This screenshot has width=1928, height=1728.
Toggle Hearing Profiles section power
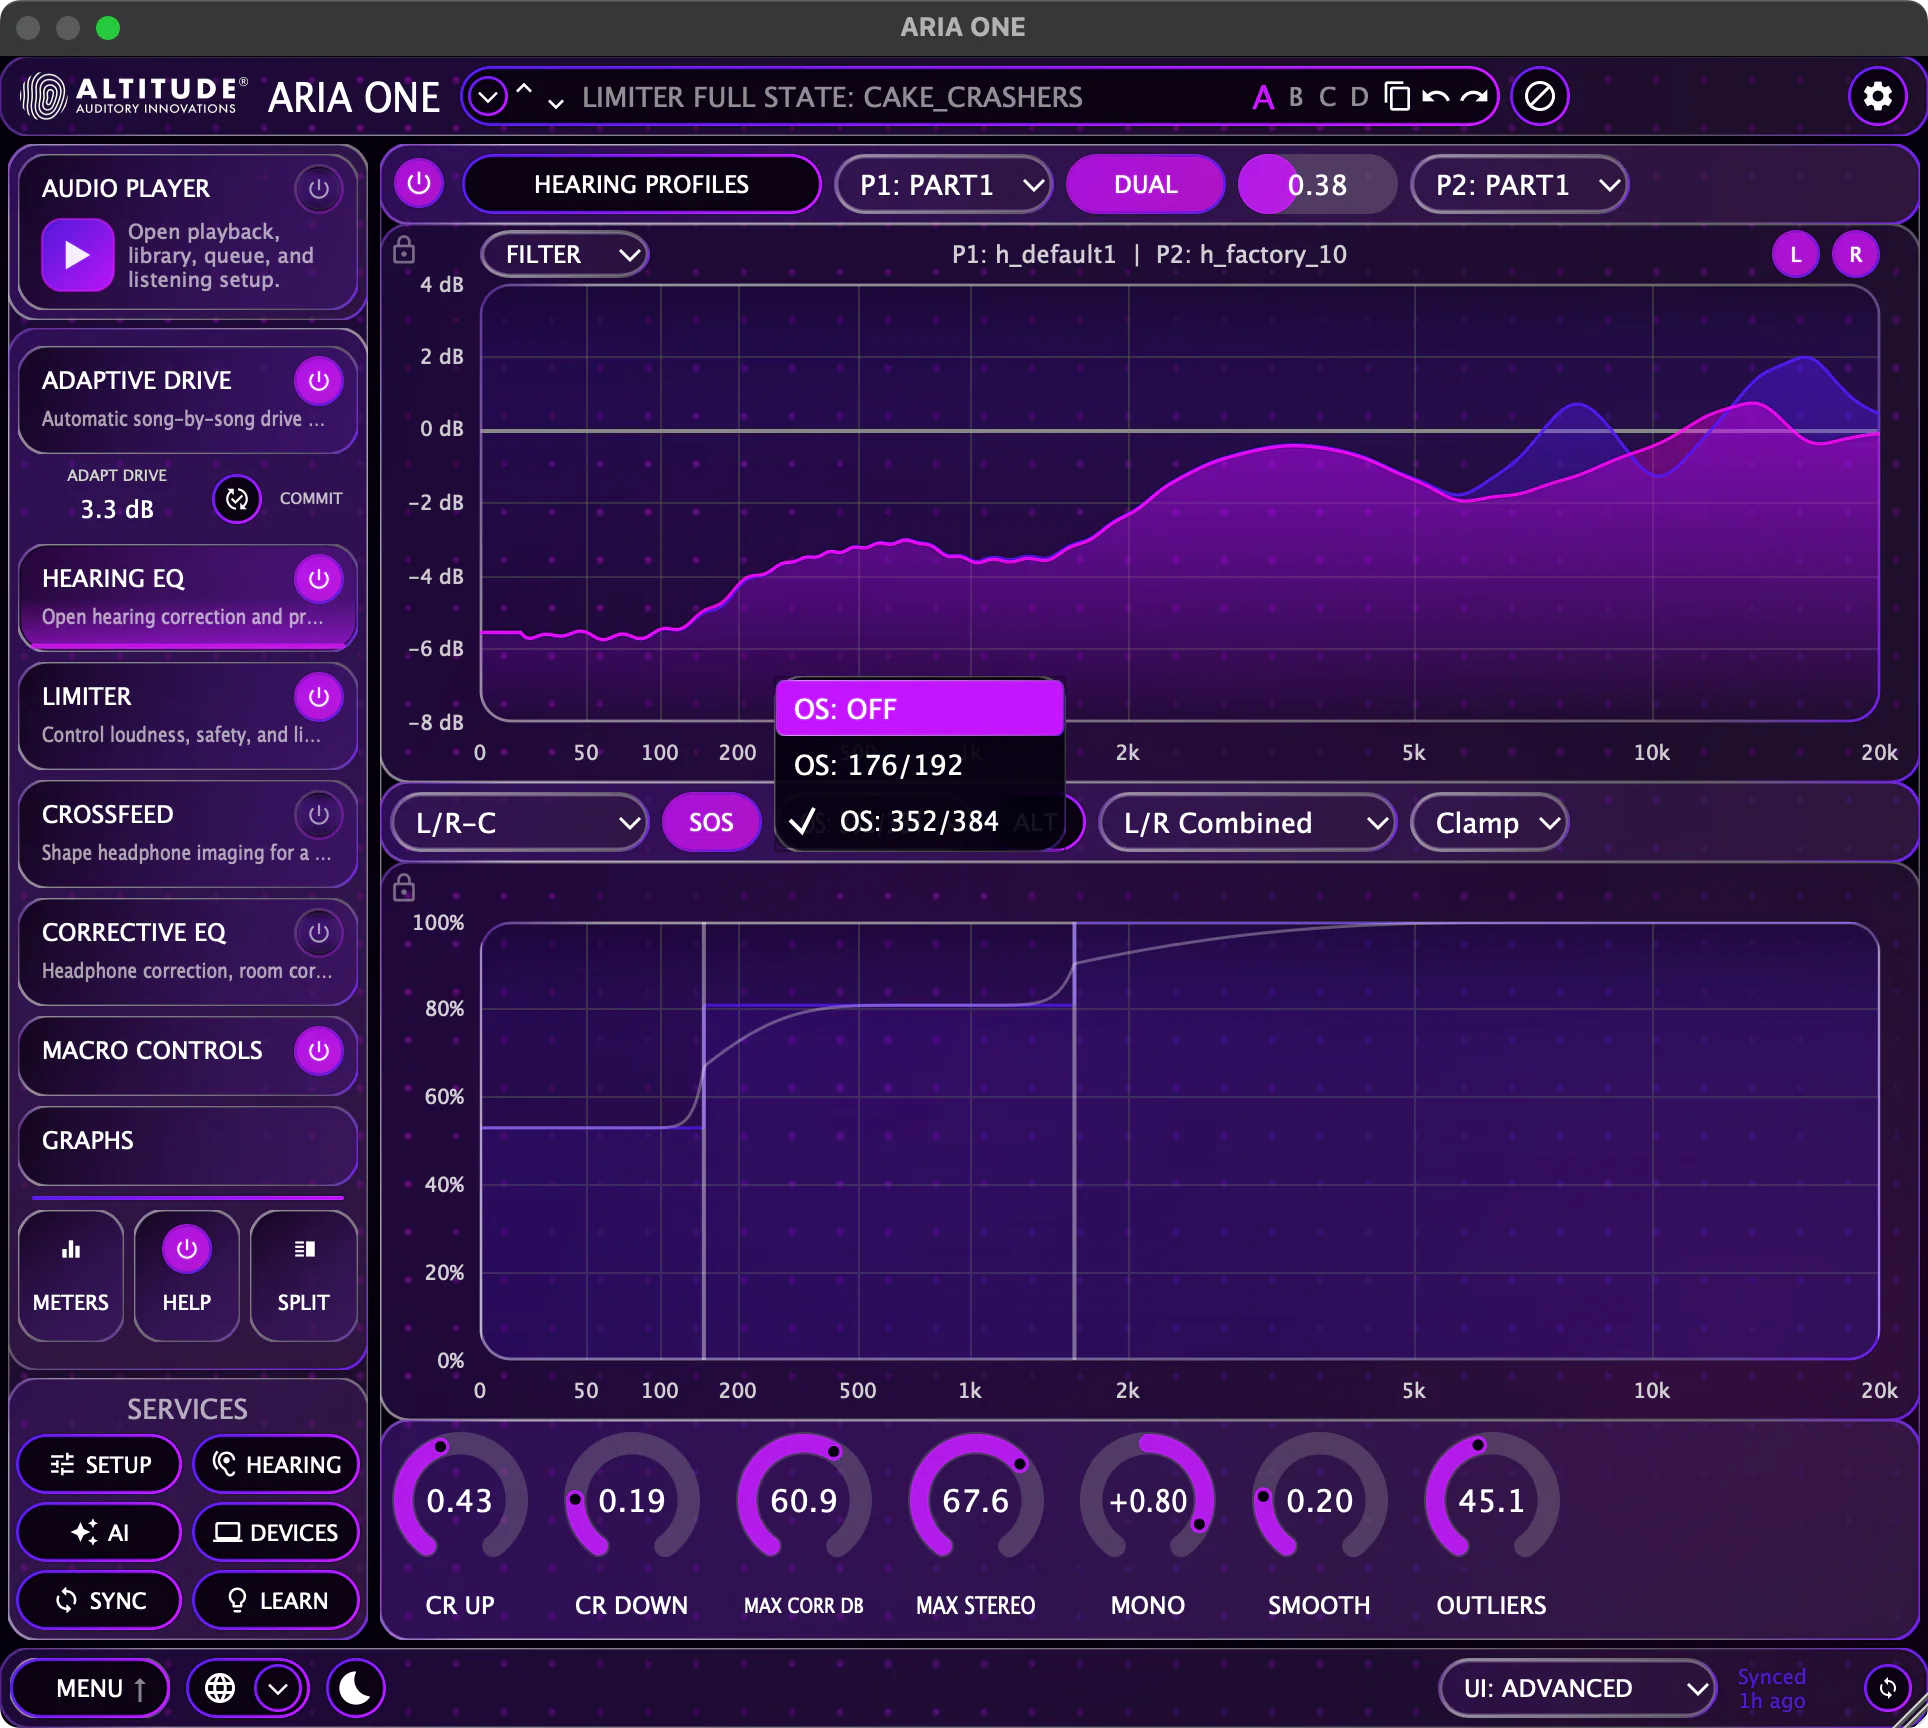pos(419,184)
